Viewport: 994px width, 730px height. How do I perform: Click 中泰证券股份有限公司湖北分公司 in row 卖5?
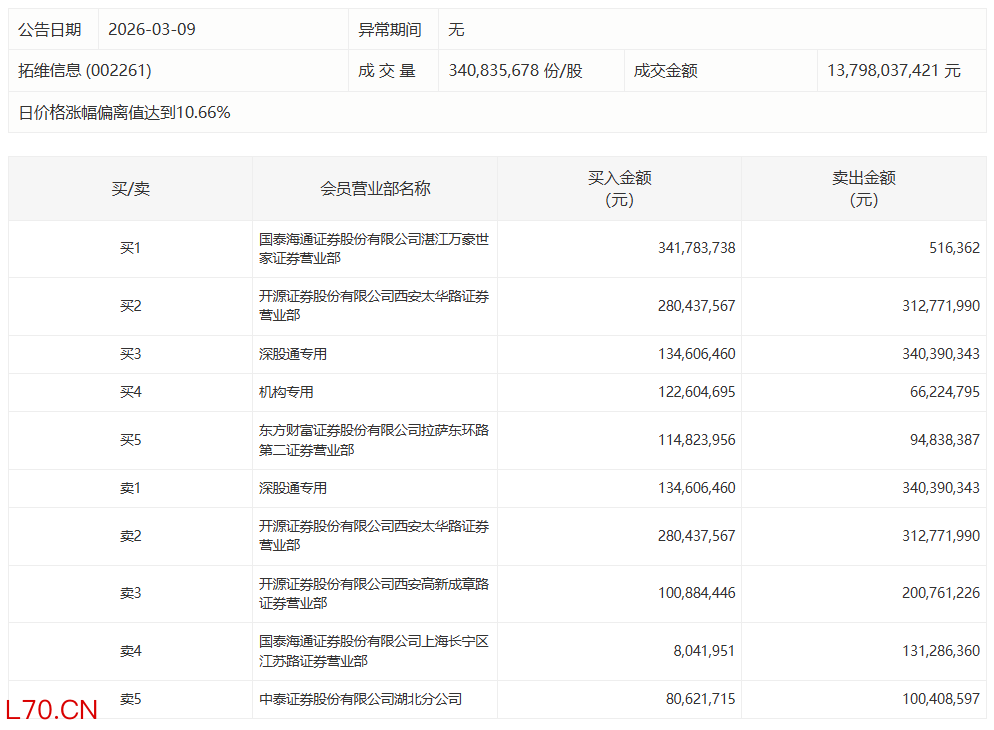pos(361,700)
